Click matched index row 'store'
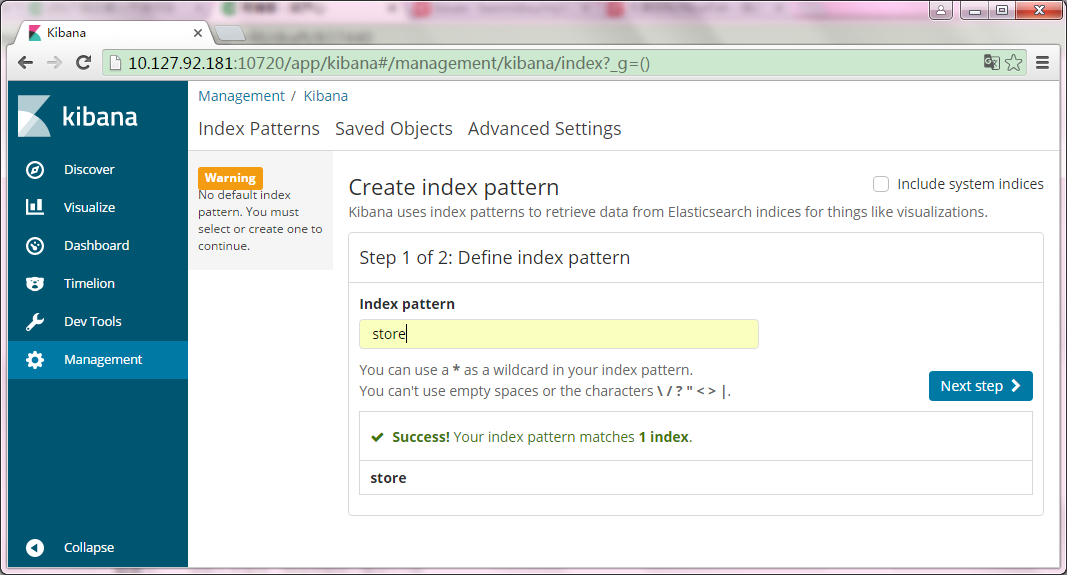 point(695,478)
